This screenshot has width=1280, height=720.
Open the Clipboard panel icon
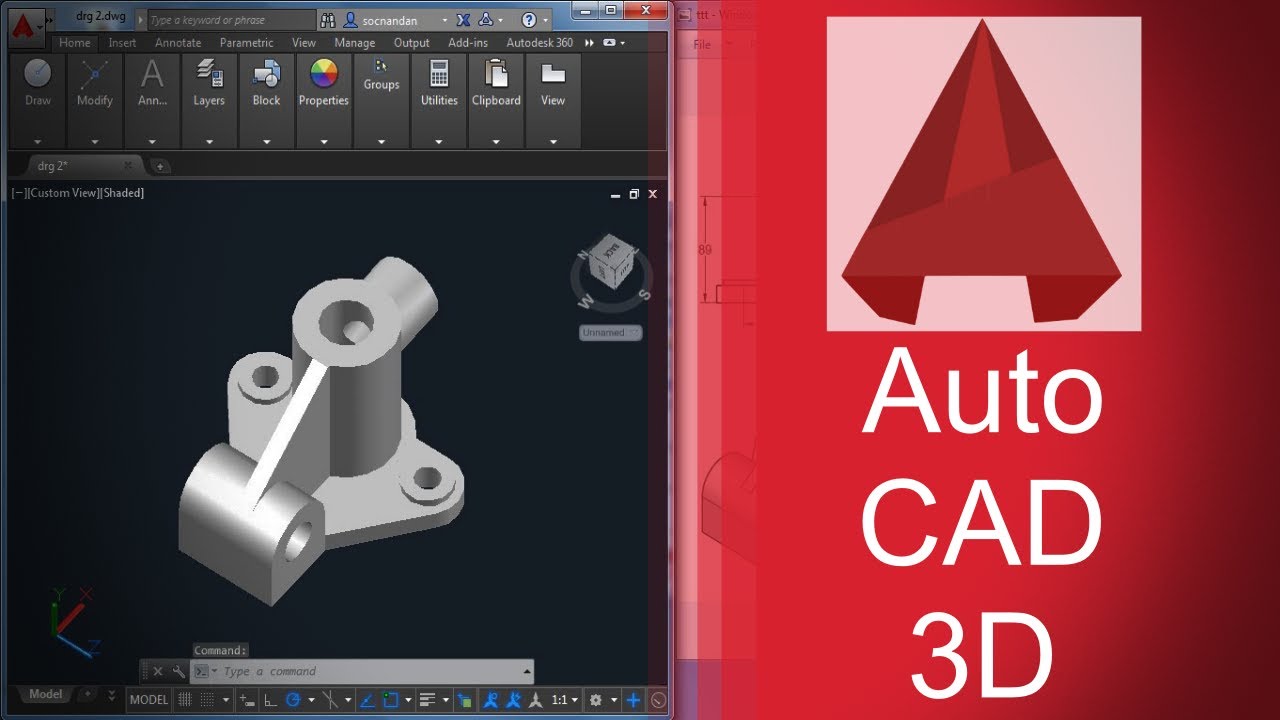[496, 73]
